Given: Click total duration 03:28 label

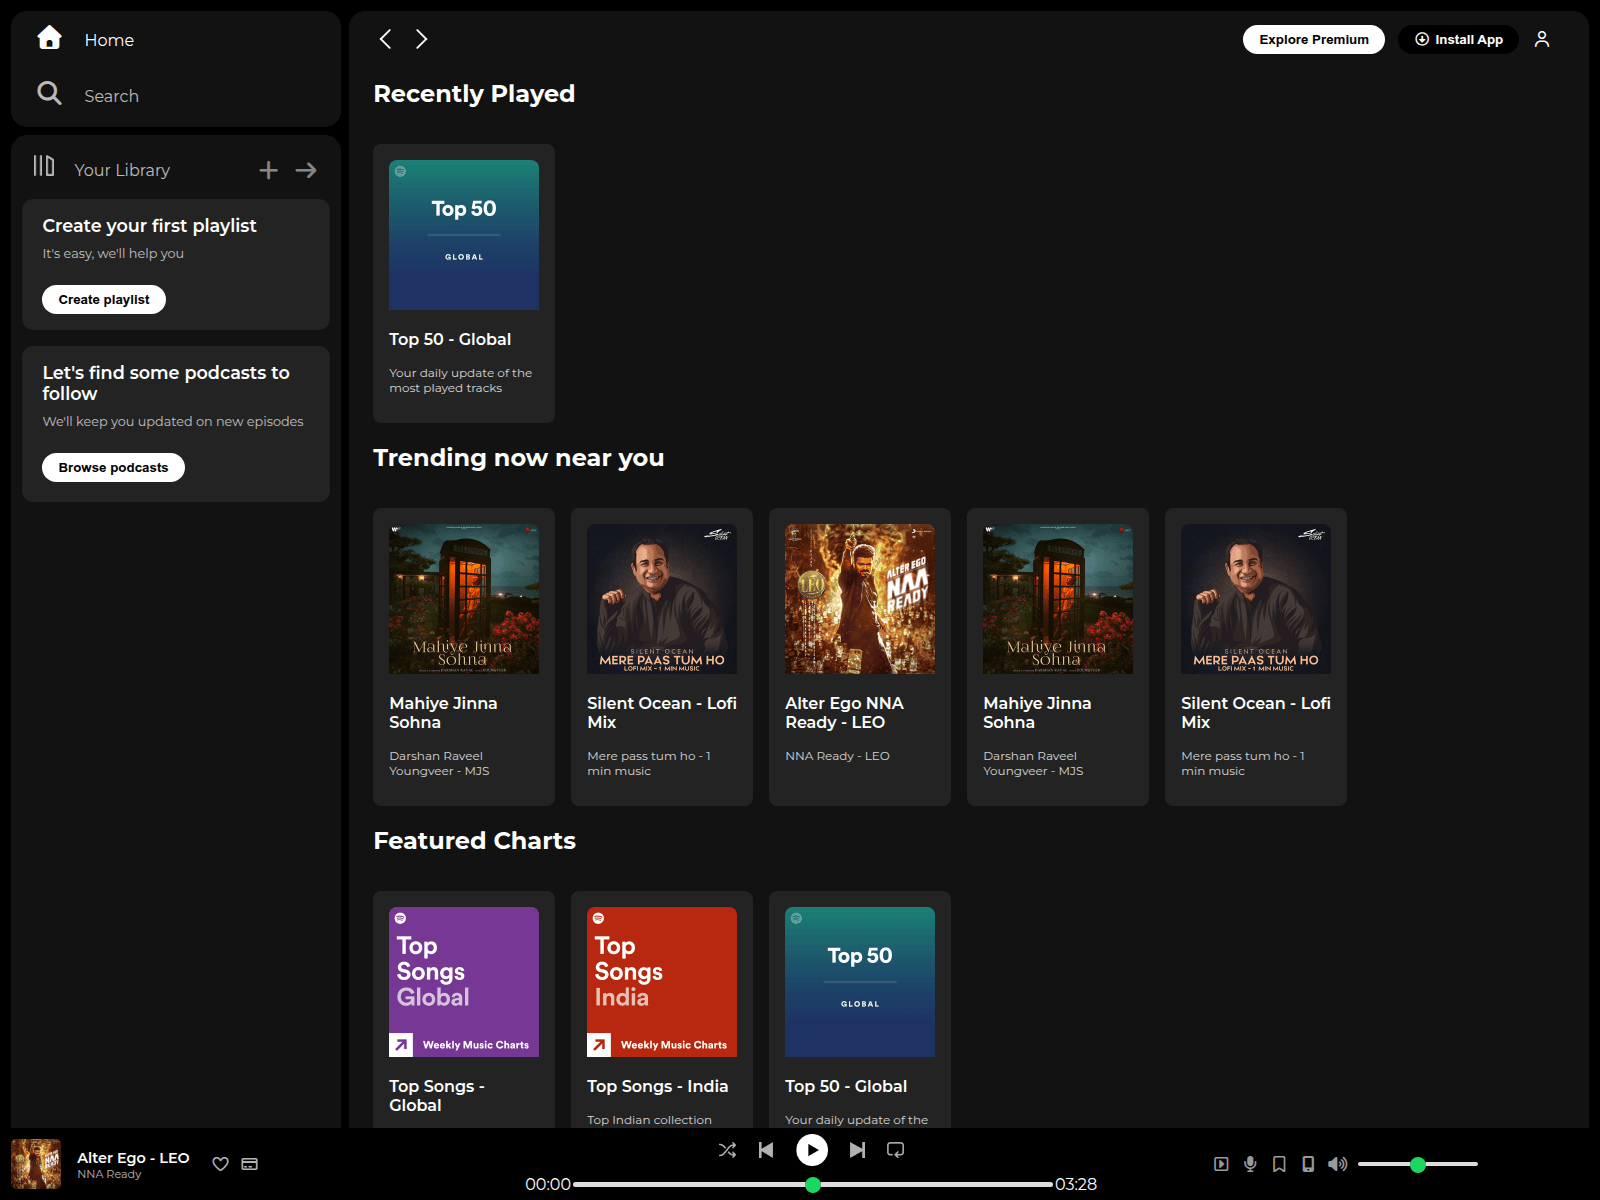Looking at the screenshot, I should pos(1076,1184).
